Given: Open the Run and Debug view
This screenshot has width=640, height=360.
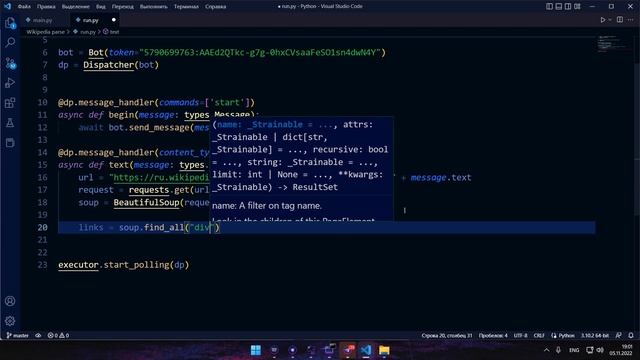Looking at the screenshot, I should [x=10, y=83].
